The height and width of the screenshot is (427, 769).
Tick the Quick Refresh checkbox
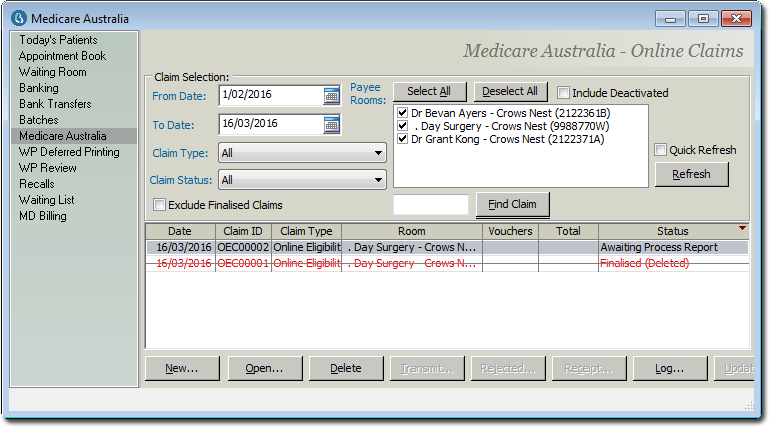click(x=660, y=150)
